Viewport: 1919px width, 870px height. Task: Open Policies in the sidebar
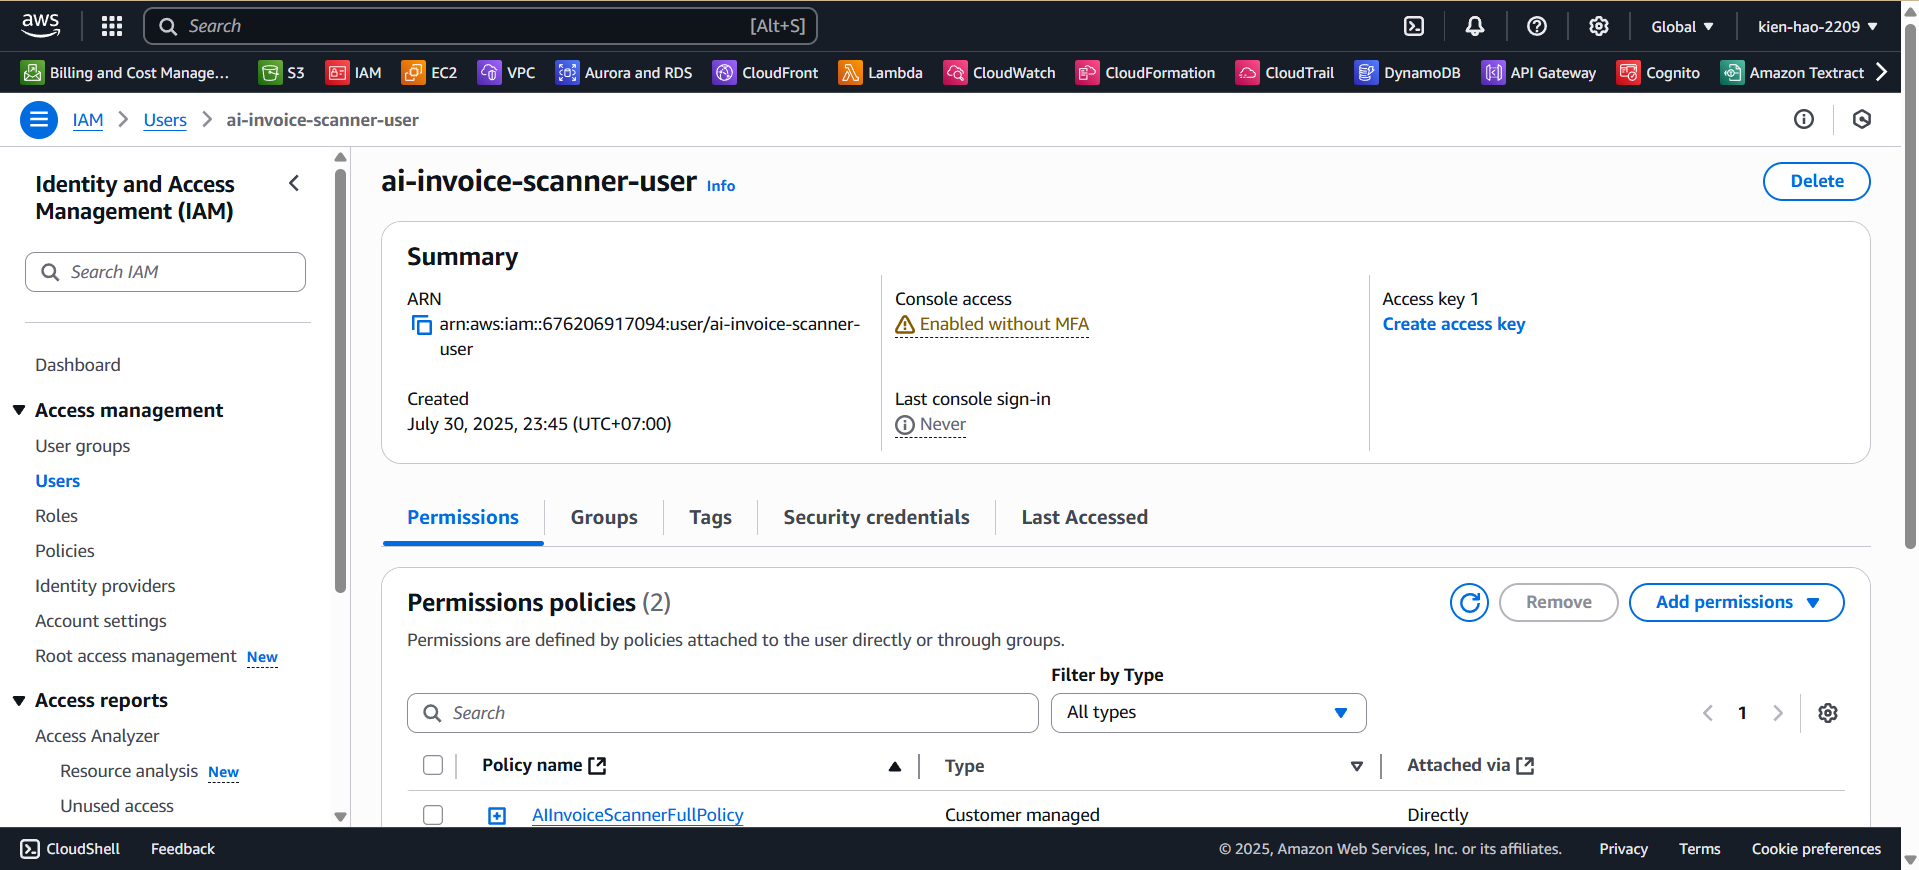click(x=65, y=551)
